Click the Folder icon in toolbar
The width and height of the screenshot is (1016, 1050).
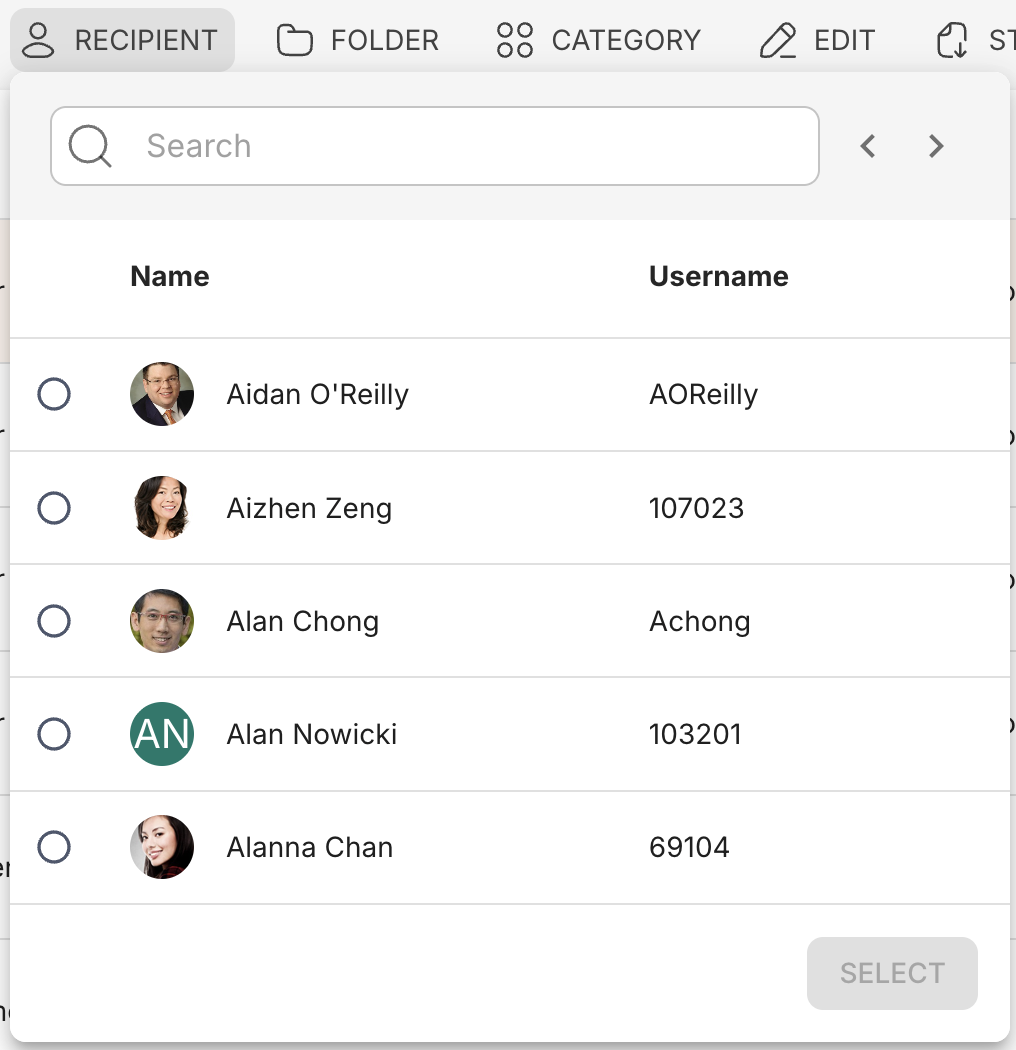295,41
